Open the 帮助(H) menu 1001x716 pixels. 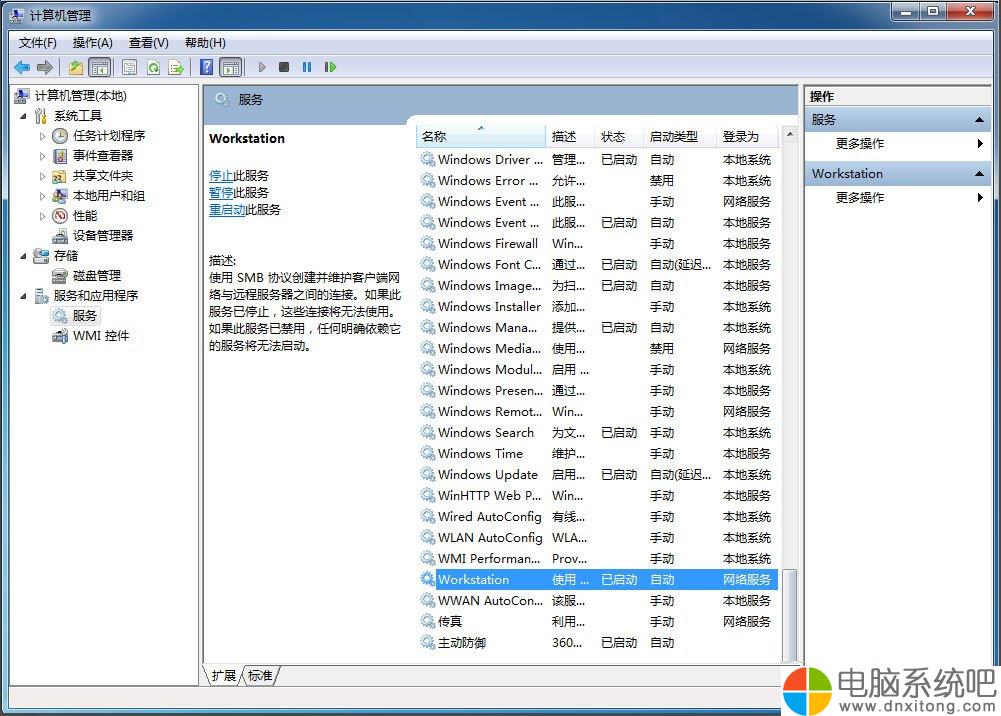pos(205,43)
